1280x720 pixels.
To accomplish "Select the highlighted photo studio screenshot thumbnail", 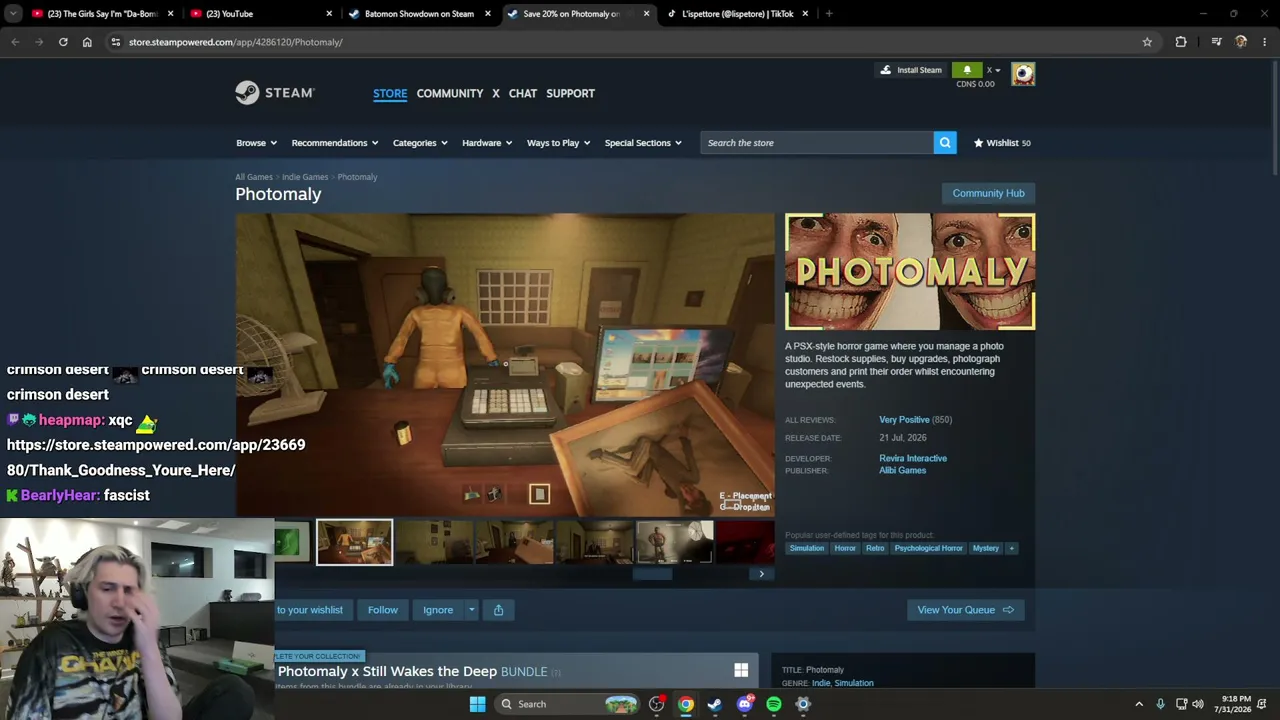I will click(355, 542).
